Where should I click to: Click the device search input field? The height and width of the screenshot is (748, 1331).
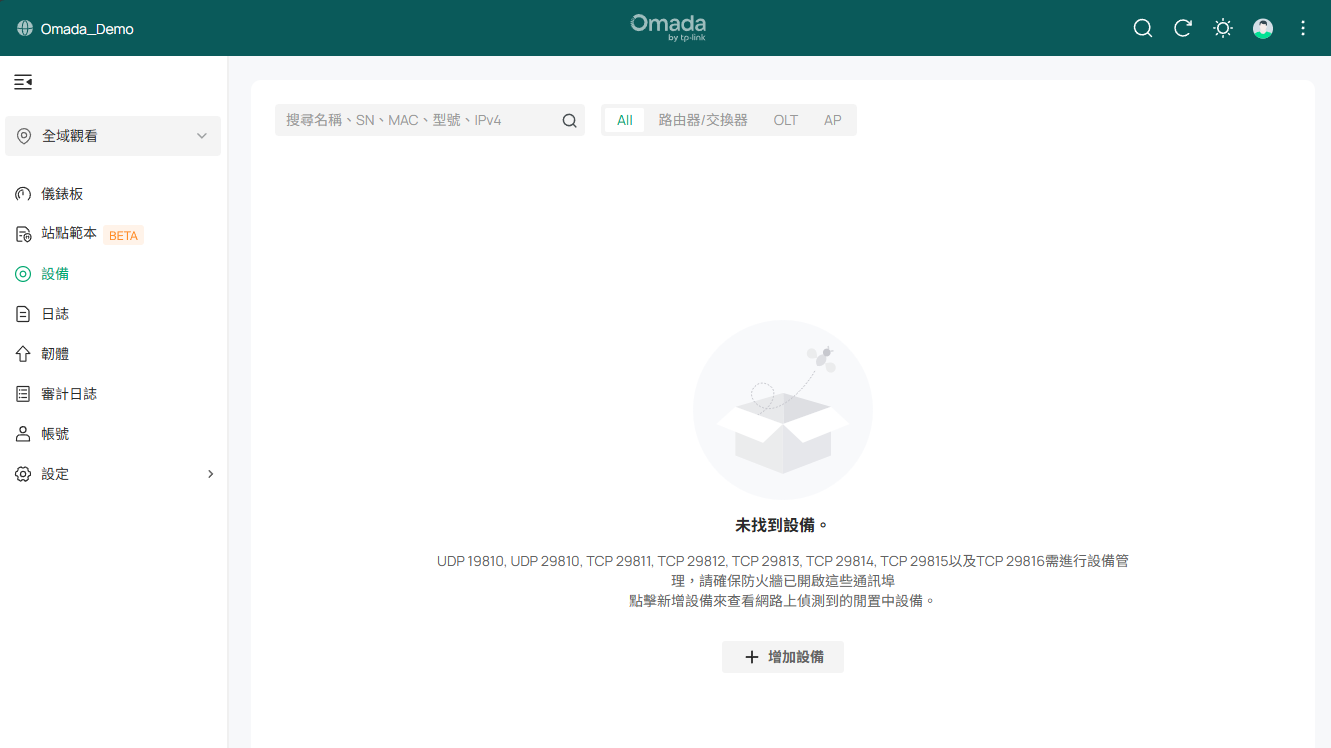tap(430, 120)
